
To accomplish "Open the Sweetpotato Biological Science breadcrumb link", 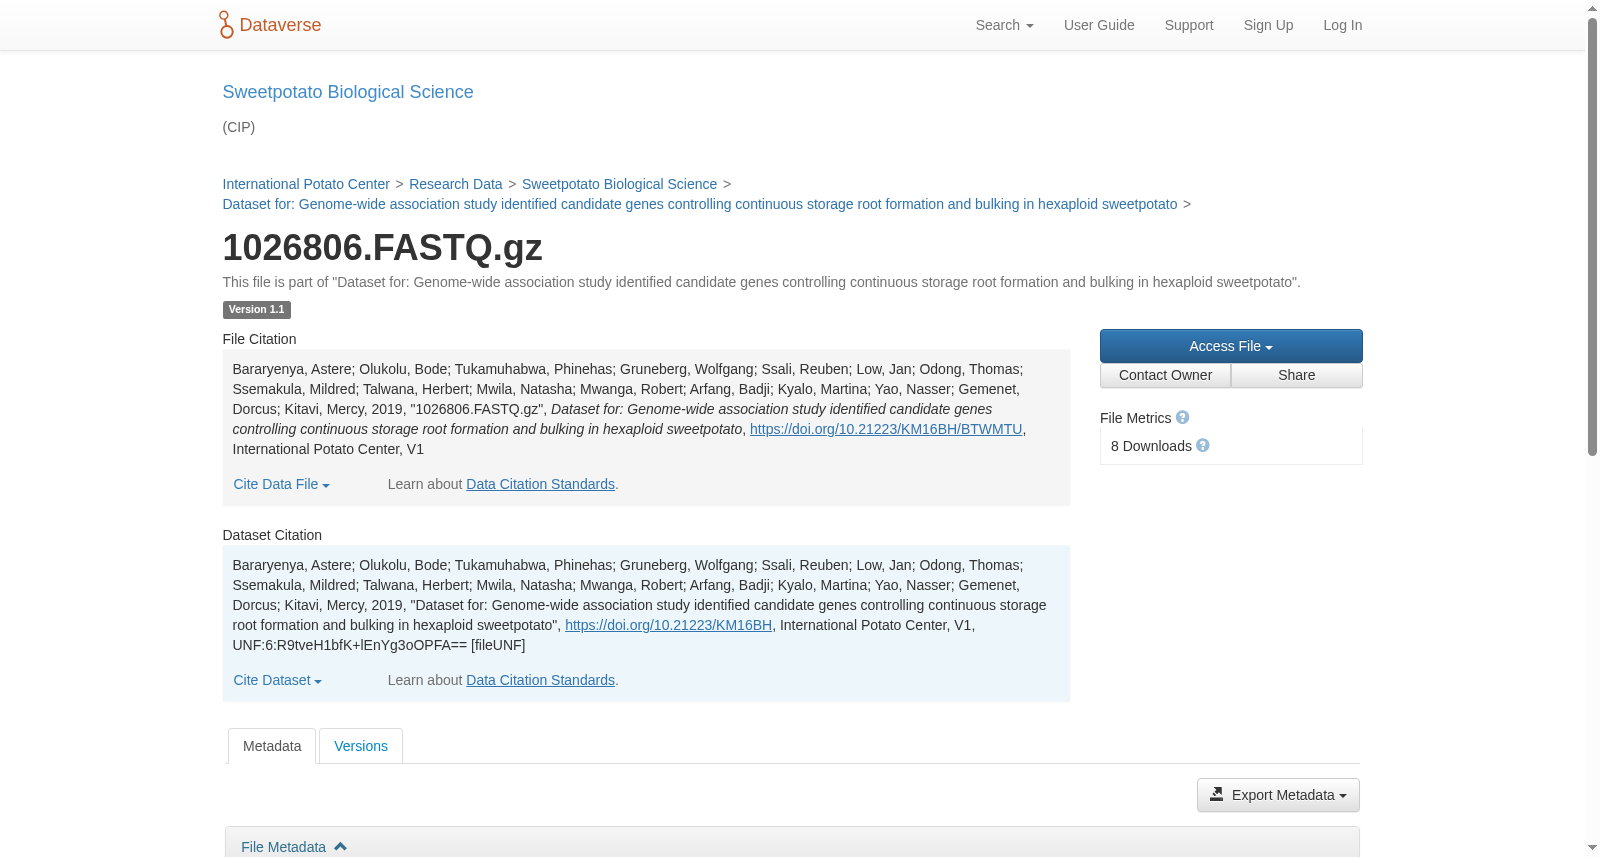I will [x=620, y=184].
